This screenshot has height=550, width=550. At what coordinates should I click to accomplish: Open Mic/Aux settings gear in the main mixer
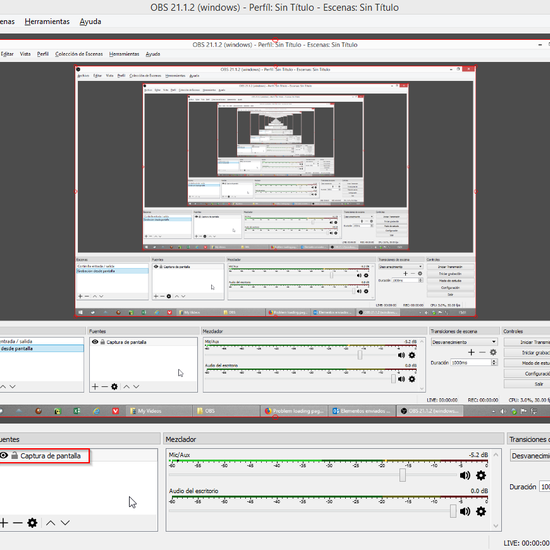481,476
